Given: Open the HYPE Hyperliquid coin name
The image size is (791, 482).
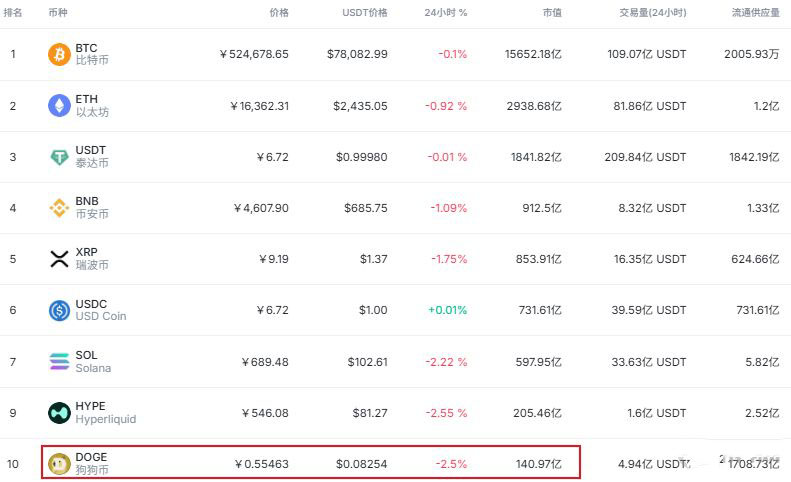Looking at the screenshot, I should tap(106, 412).
